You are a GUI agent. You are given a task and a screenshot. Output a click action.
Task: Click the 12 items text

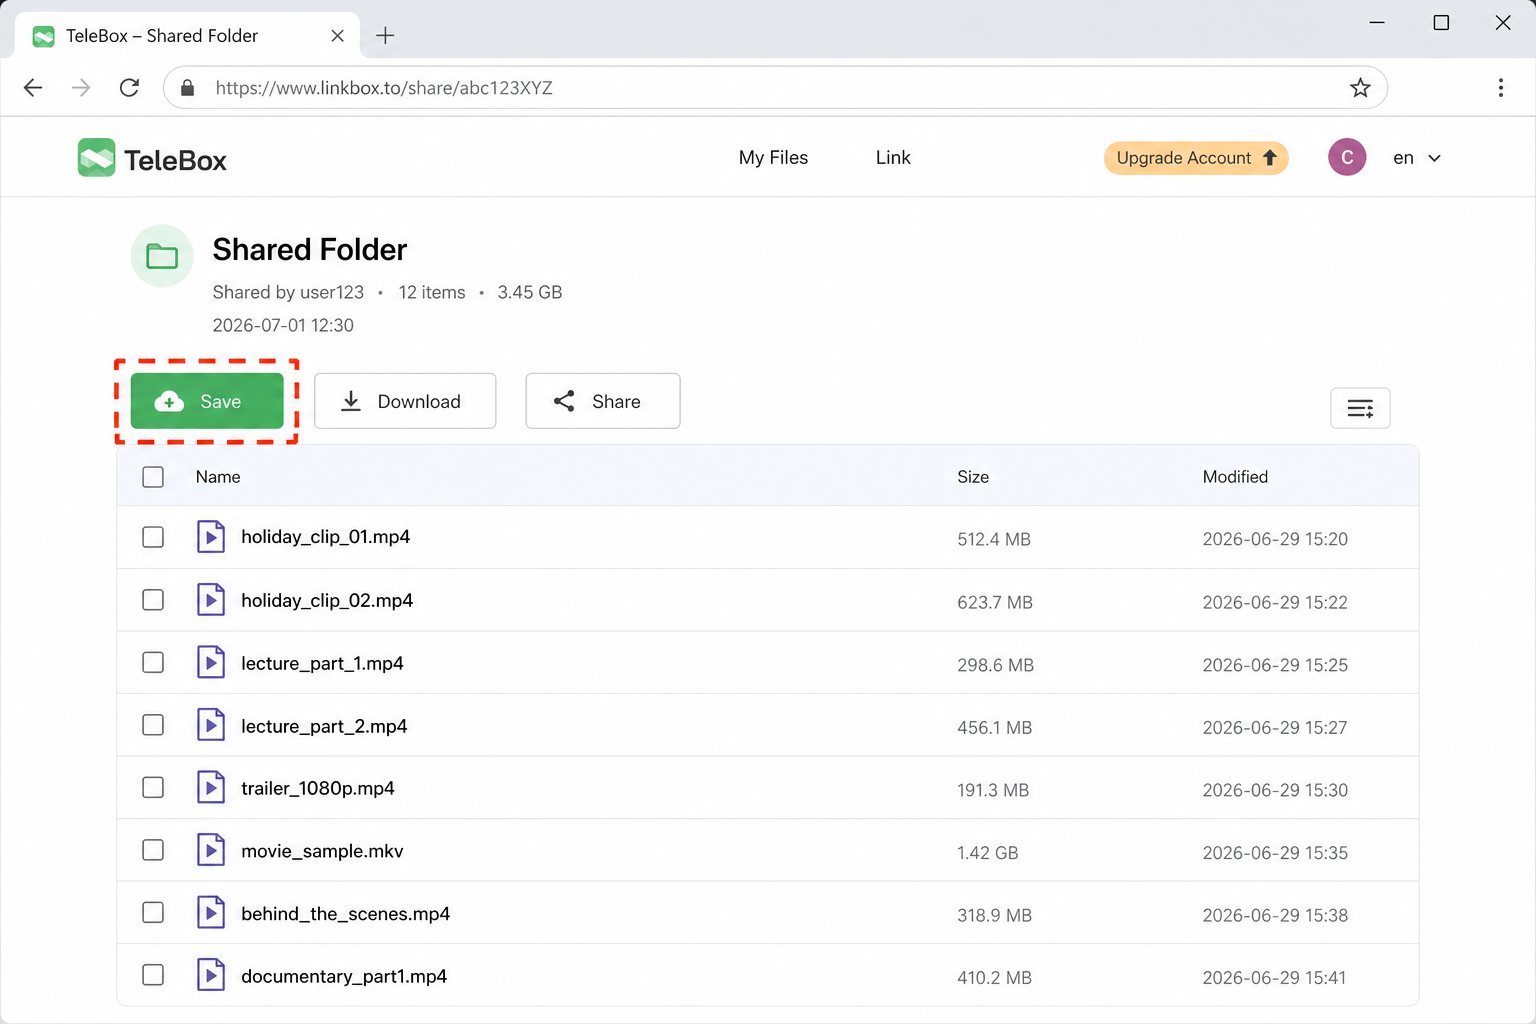(432, 292)
